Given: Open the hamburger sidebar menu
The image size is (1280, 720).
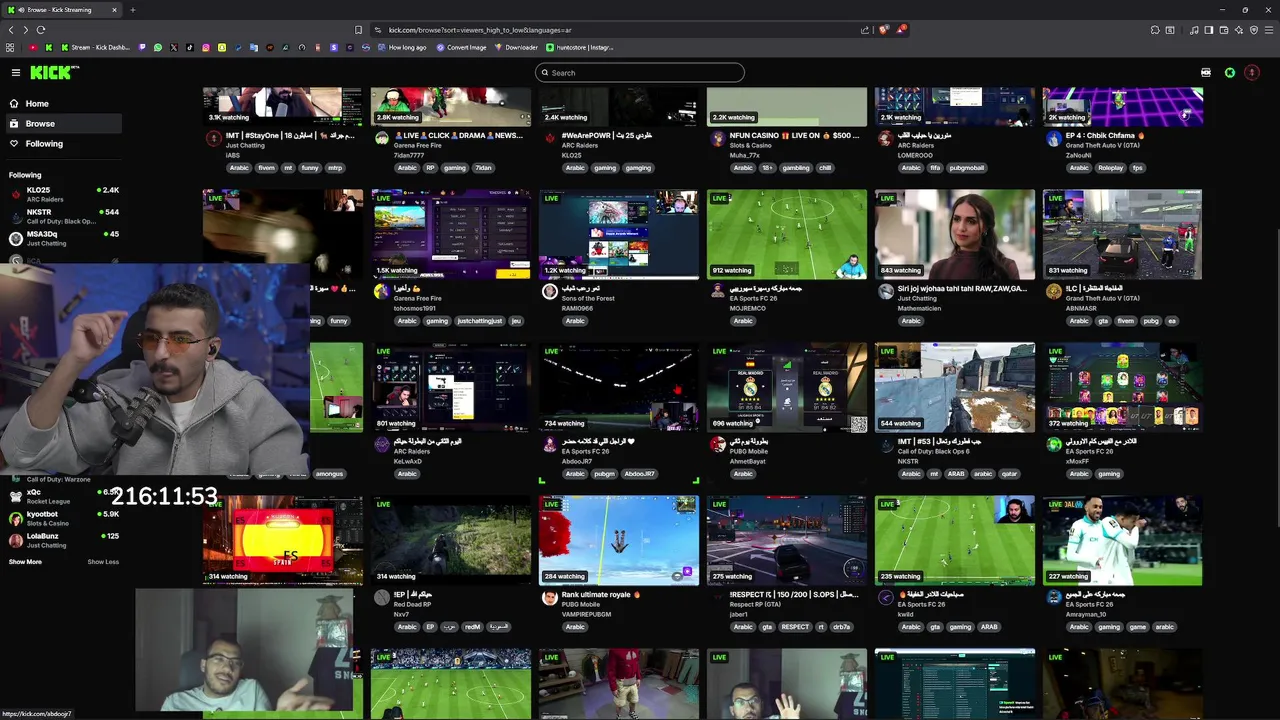Looking at the screenshot, I should 15,72.
